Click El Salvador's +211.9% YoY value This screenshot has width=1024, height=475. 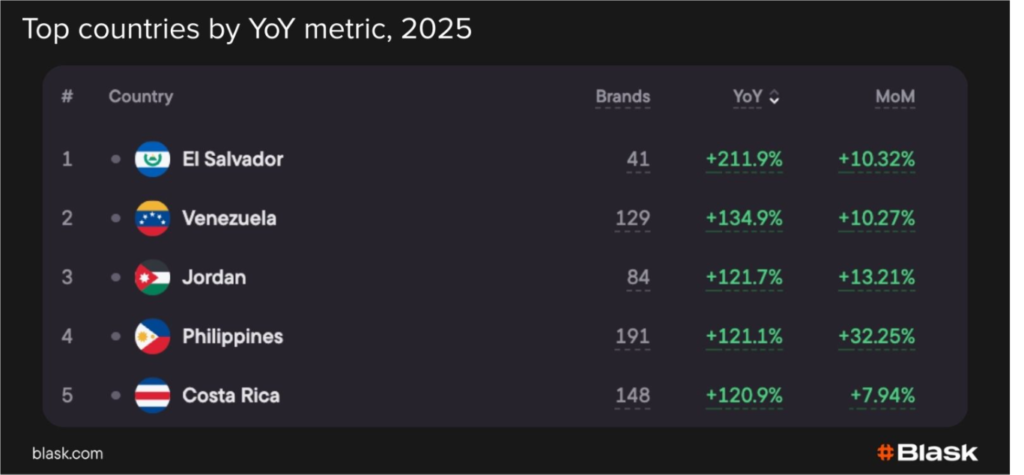click(744, 159)
